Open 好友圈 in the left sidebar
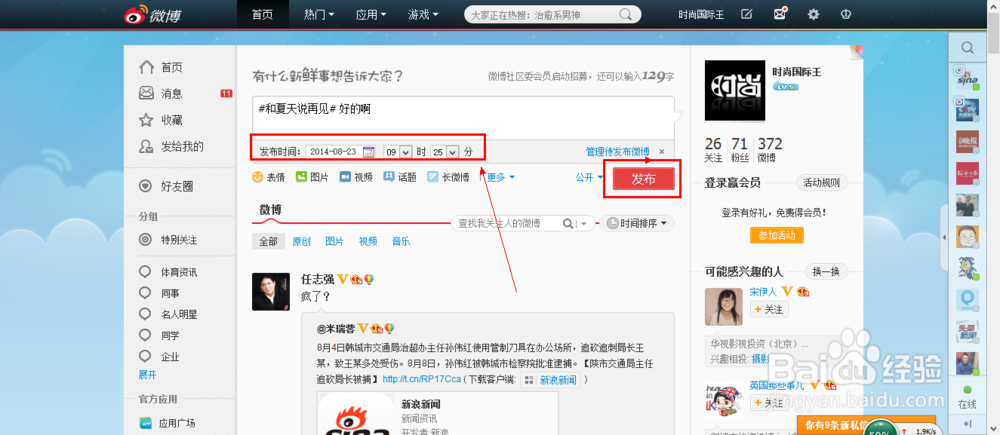Screen dimensions: 1000x435 click(166, 186)
